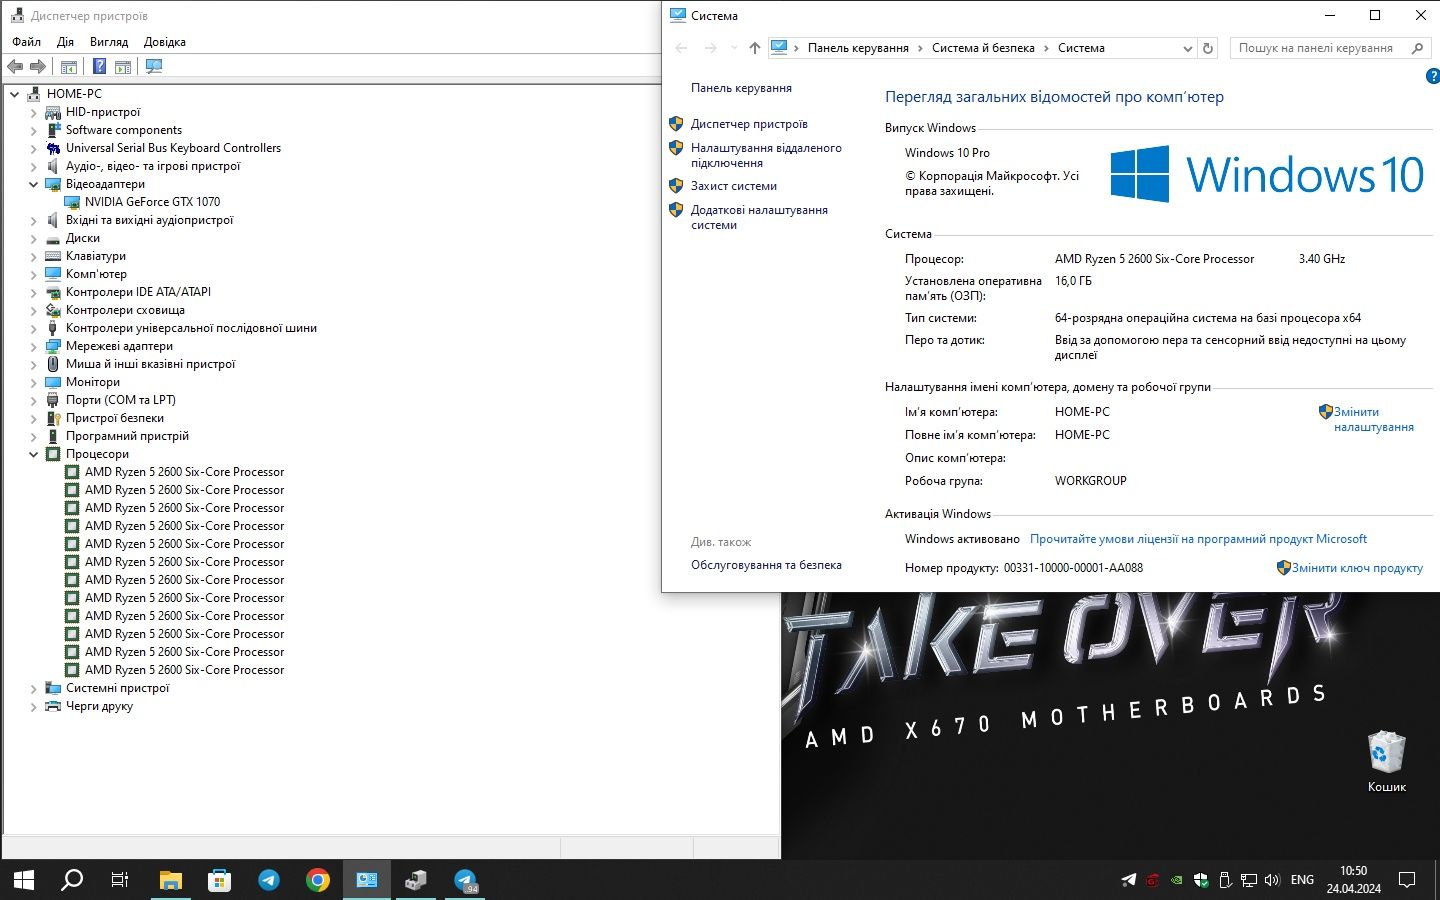Collapse the Процесори node

pyautogui.click(x=33, y=454)
